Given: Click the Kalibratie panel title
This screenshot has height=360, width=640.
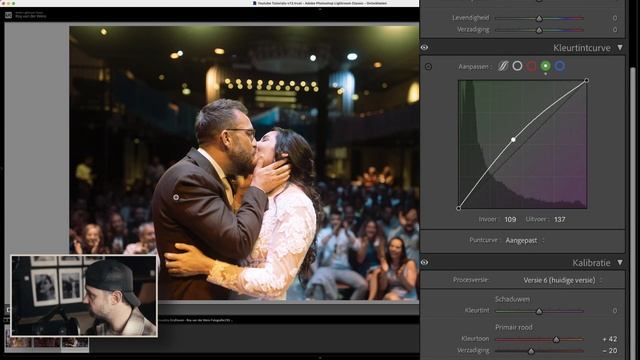Looking at the screenshot, I should click(x=591, y=263).
